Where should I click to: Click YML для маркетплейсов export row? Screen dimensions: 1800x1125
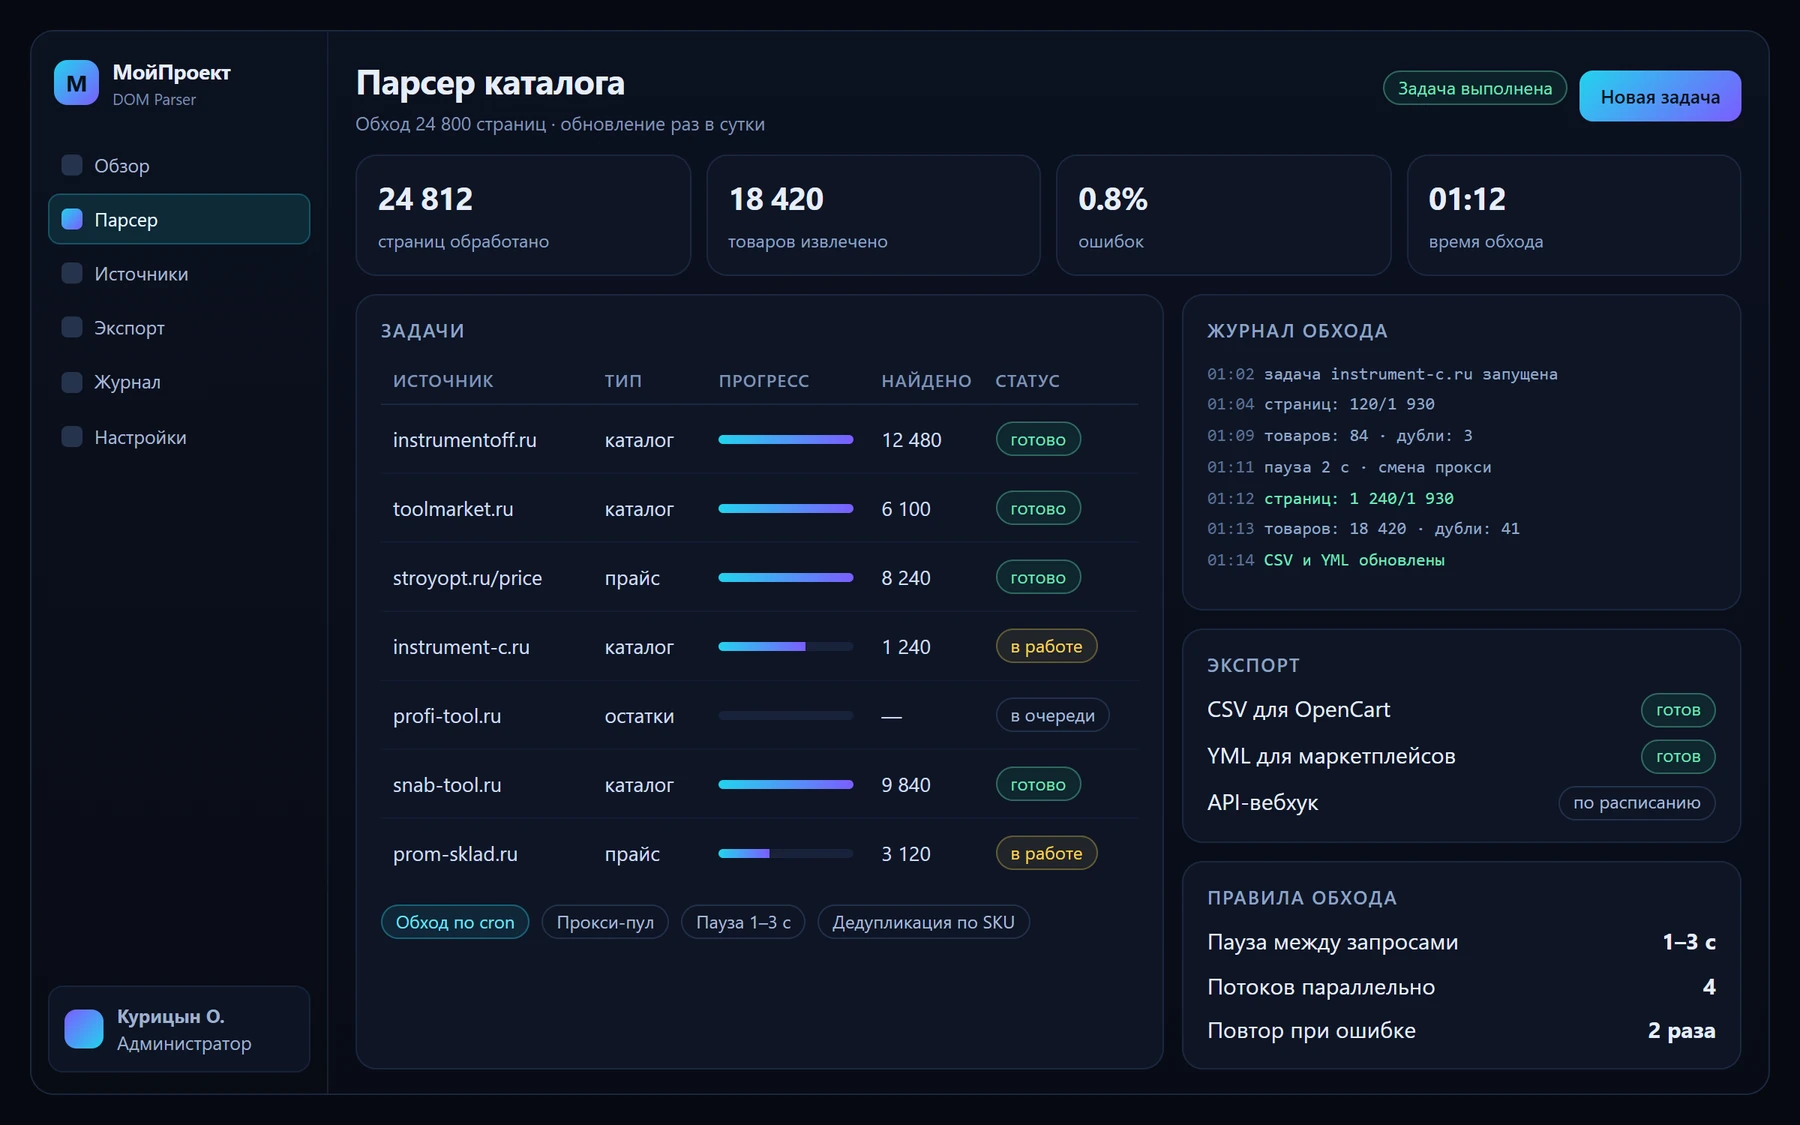coord(1461,756)
